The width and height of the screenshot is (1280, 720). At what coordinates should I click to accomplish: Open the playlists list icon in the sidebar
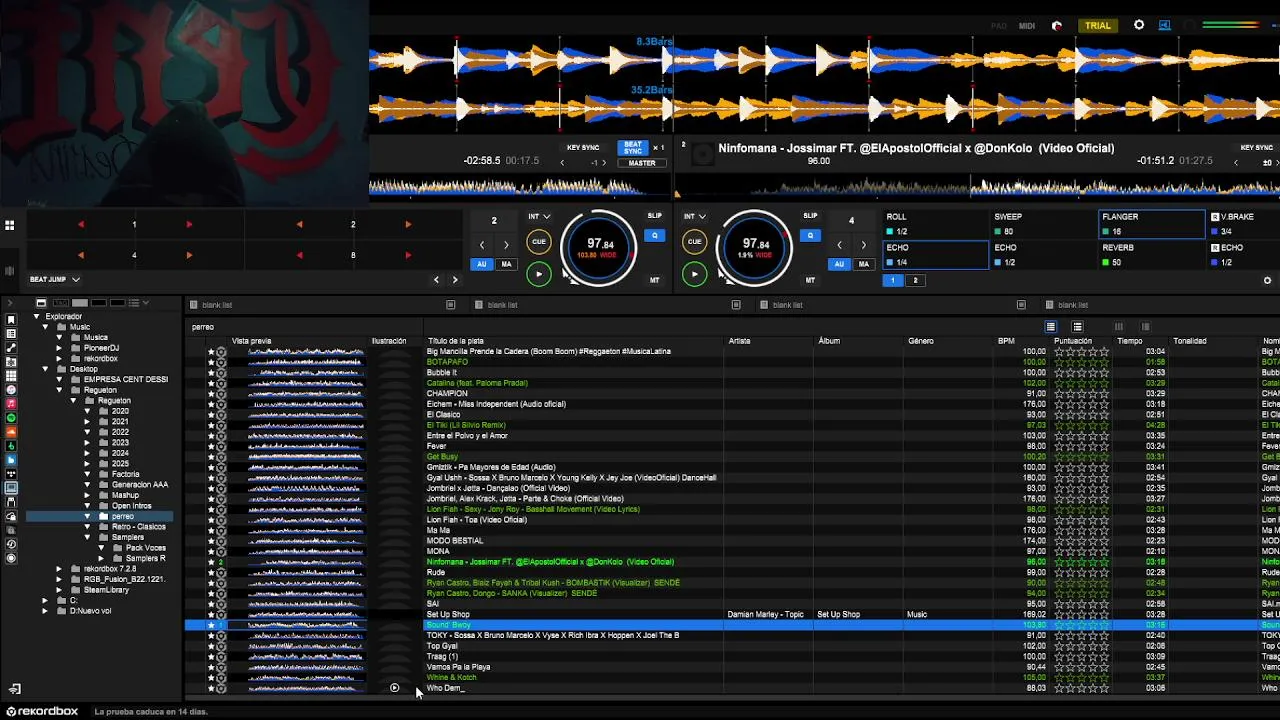pos(11,333)
